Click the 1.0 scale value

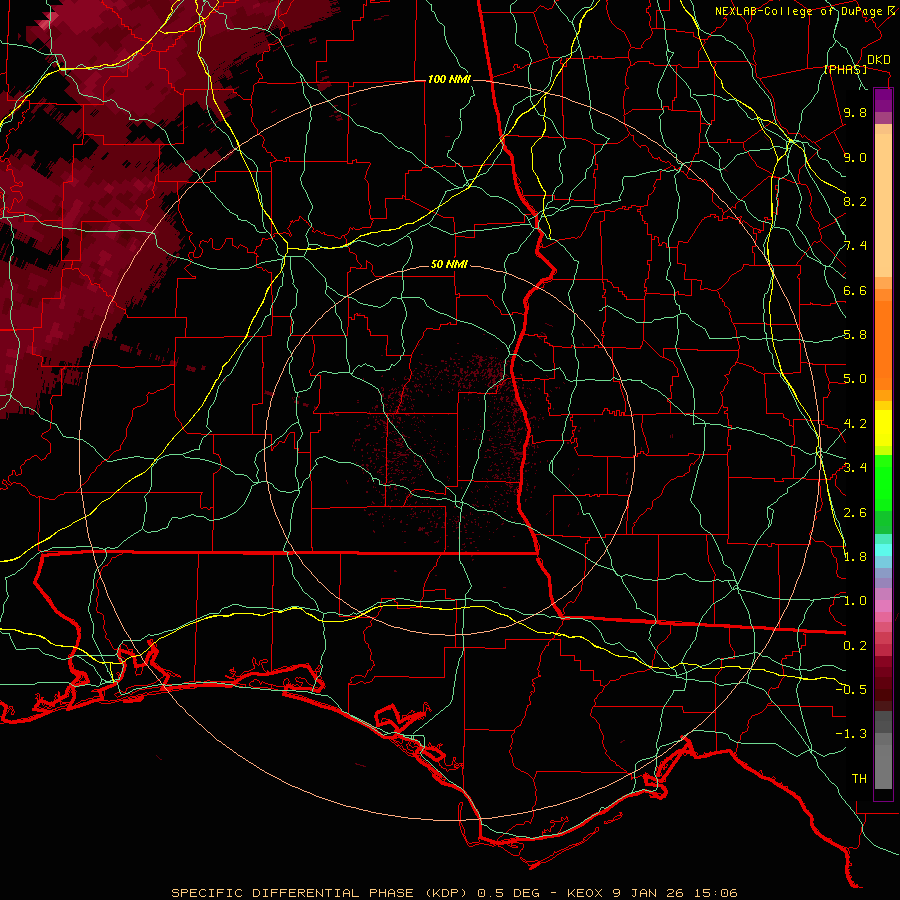tap(855, 602)
